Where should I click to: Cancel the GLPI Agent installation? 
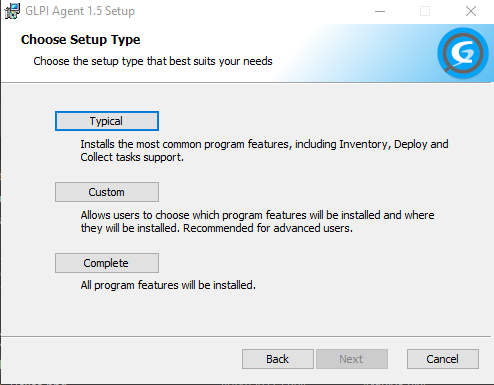point(443,359)
